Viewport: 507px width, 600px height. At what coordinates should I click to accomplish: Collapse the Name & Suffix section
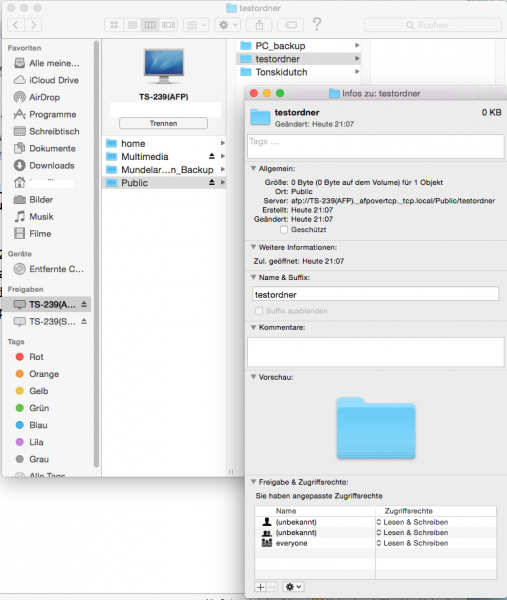[x=253, y=277]
